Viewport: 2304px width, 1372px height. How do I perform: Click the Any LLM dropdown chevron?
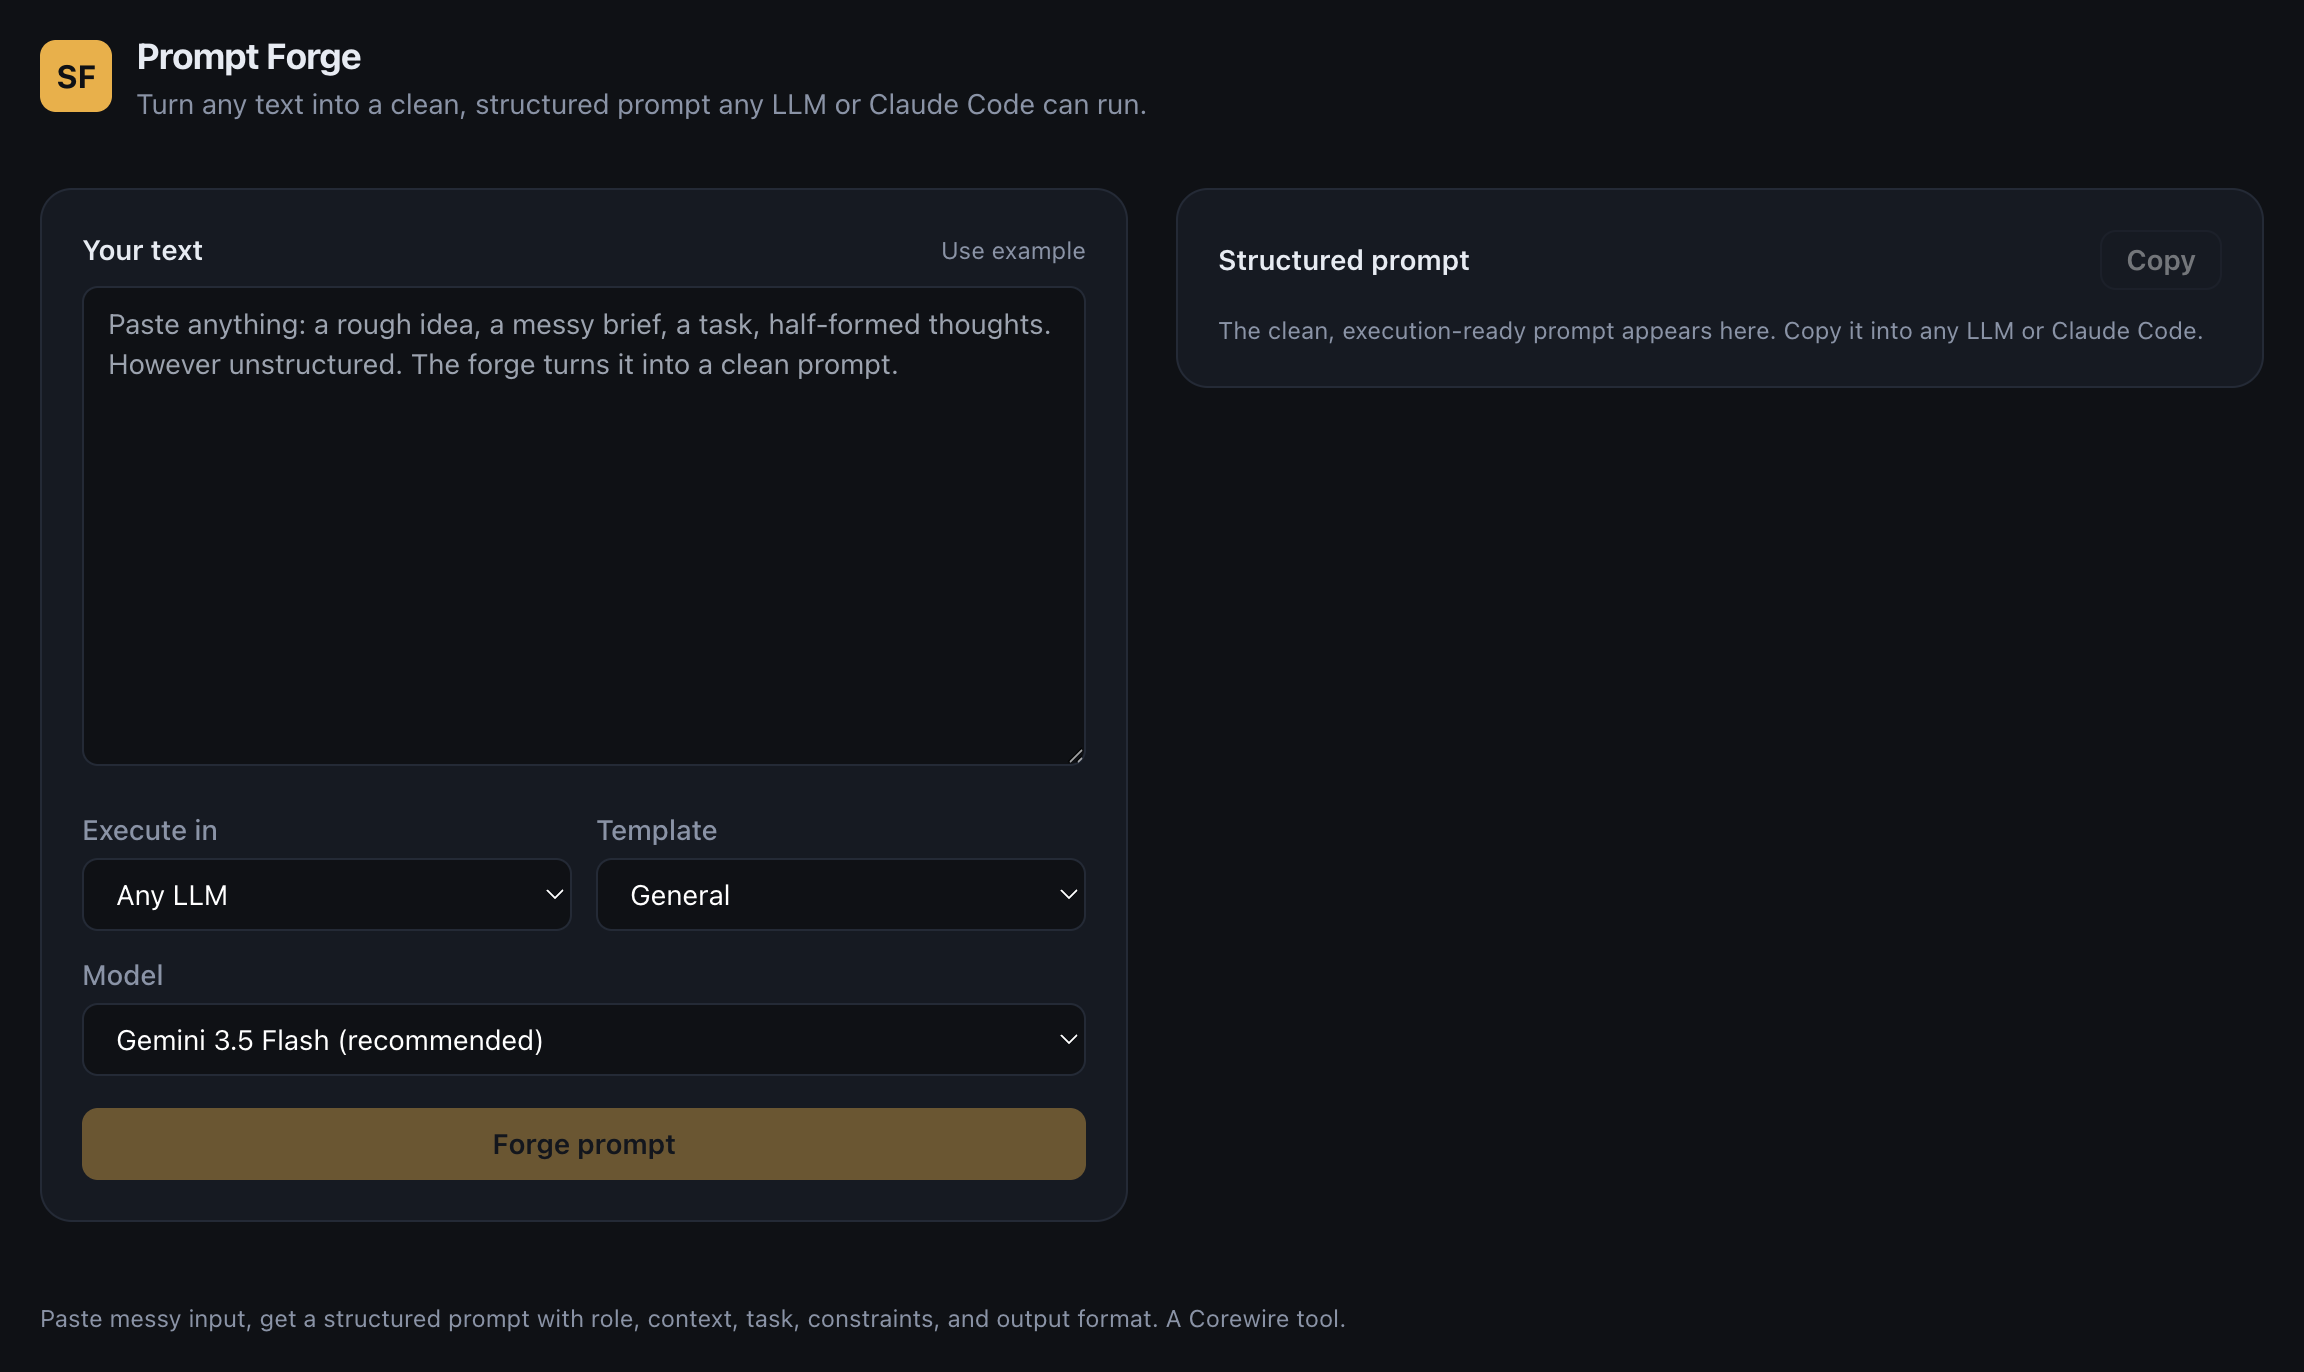point(554,895)
